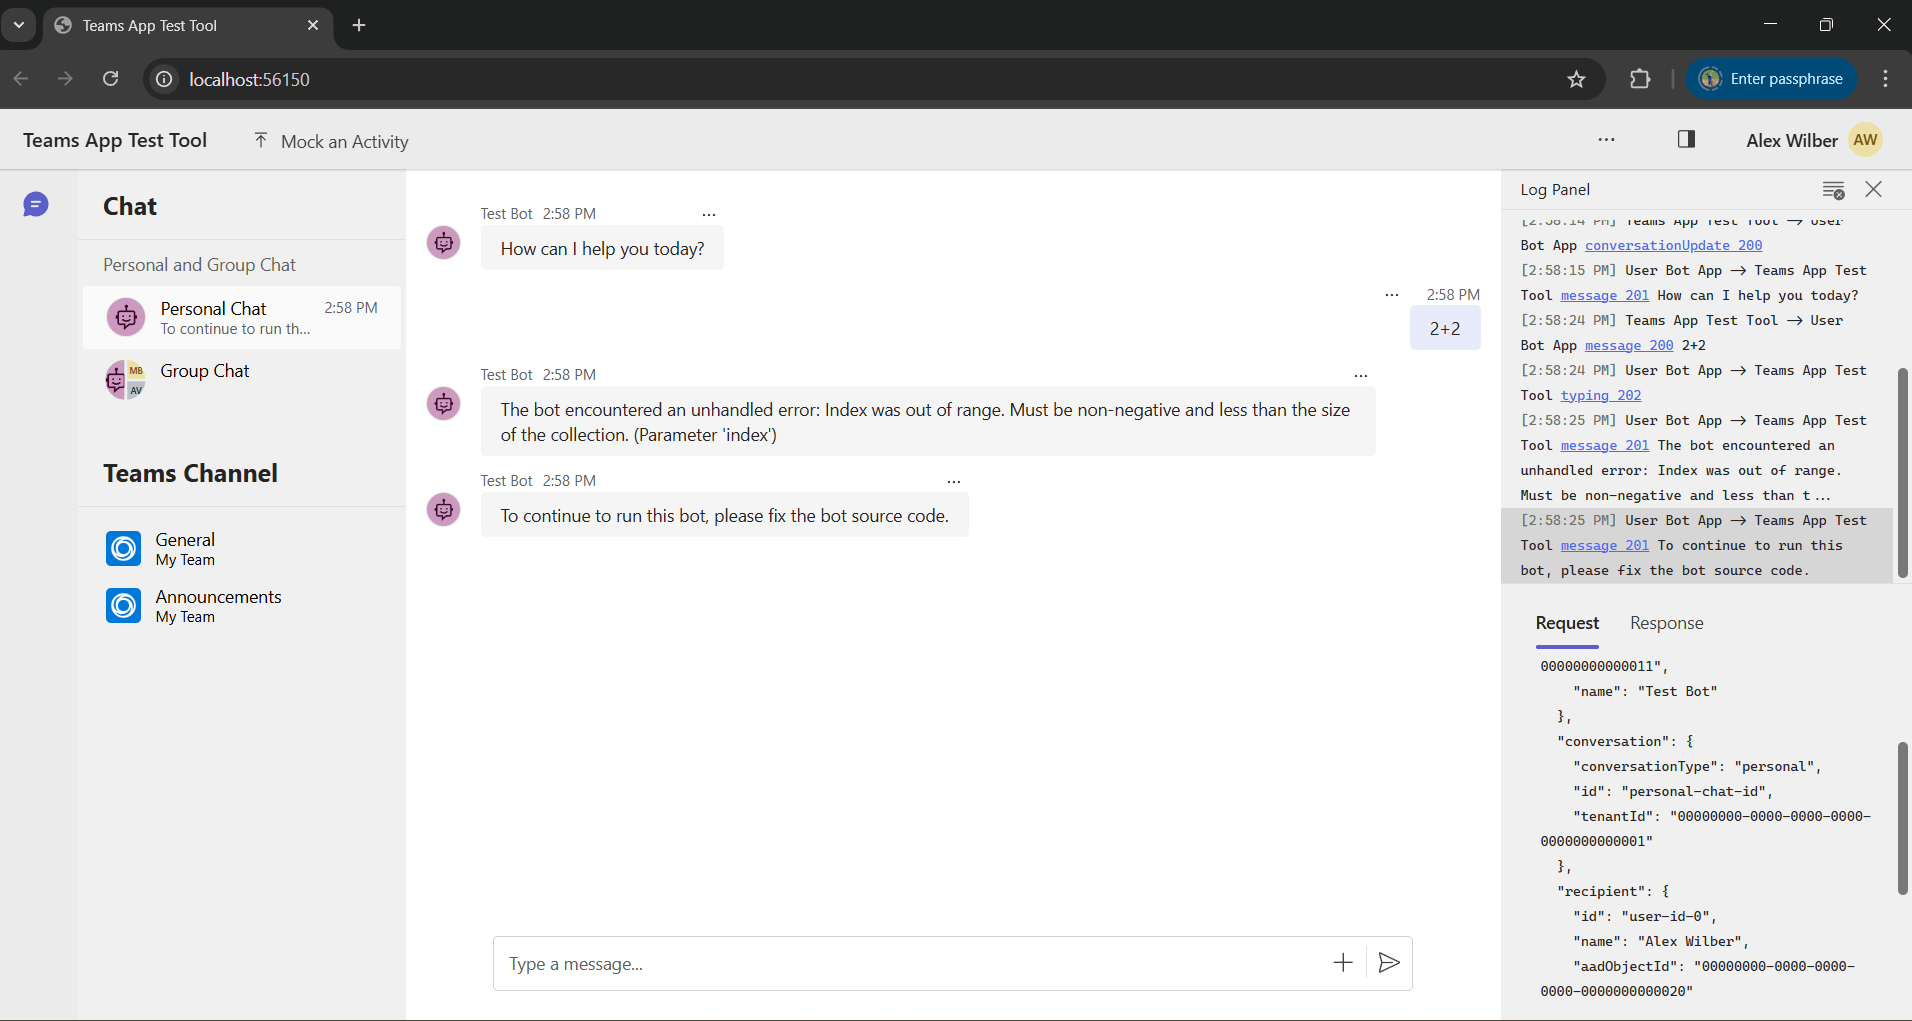Open the Announcements channel of My Team
The image size is (1912, 1021).
[242, 606]
